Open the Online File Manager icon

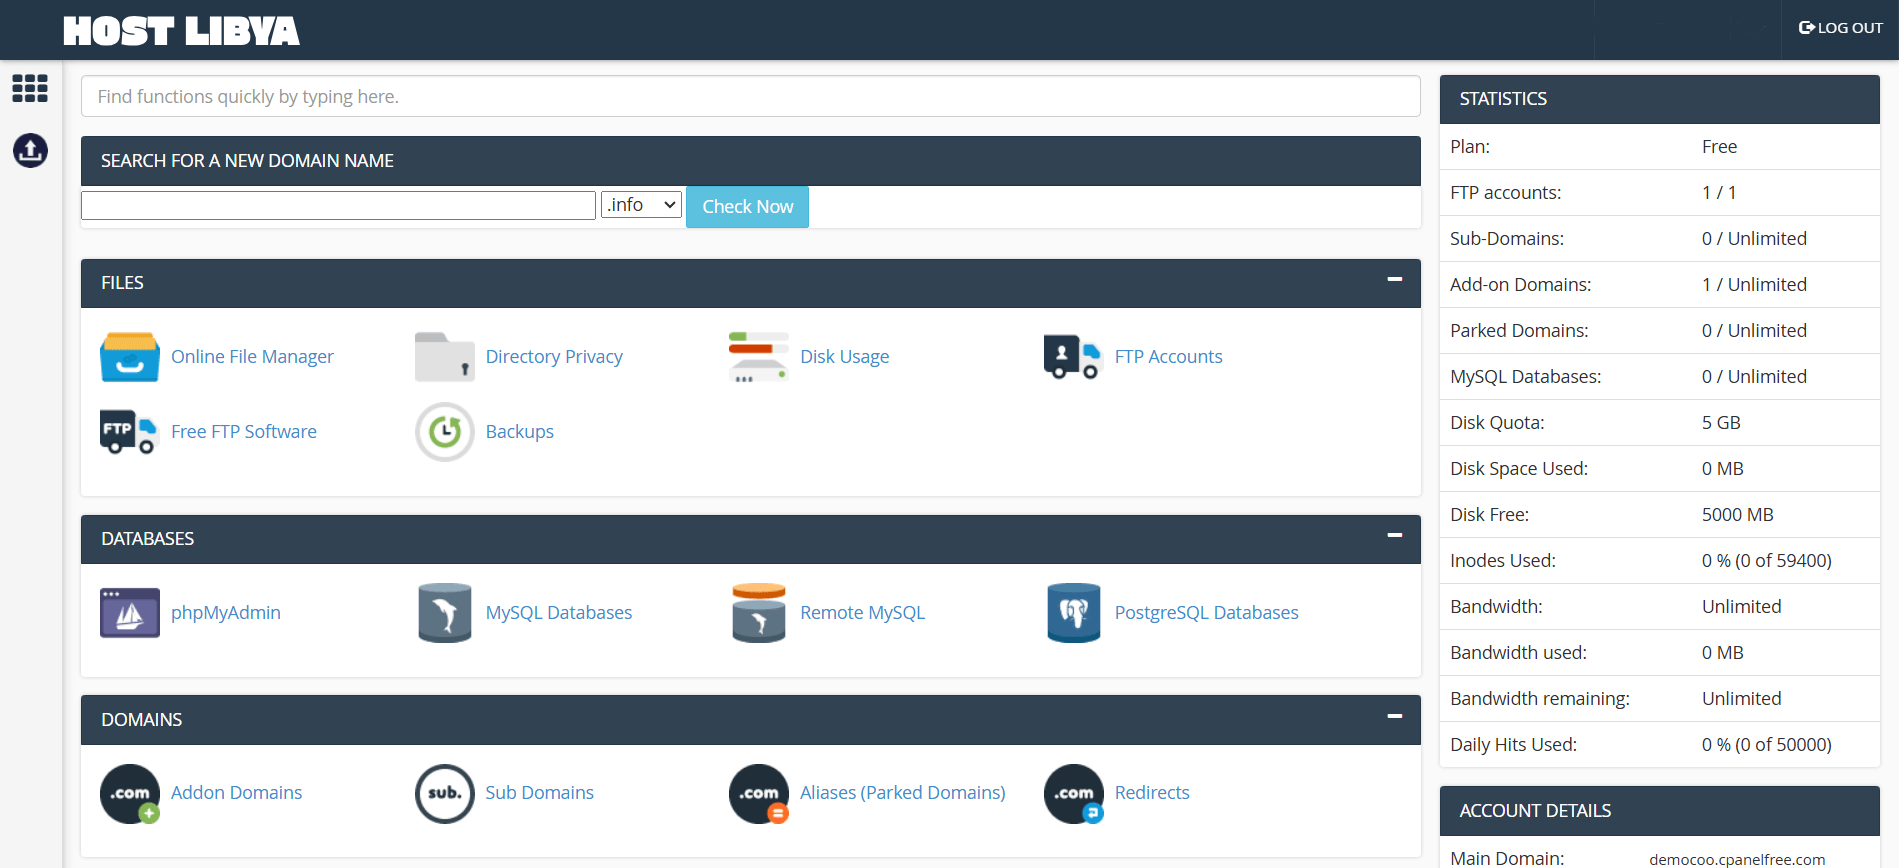pos(130,357)
